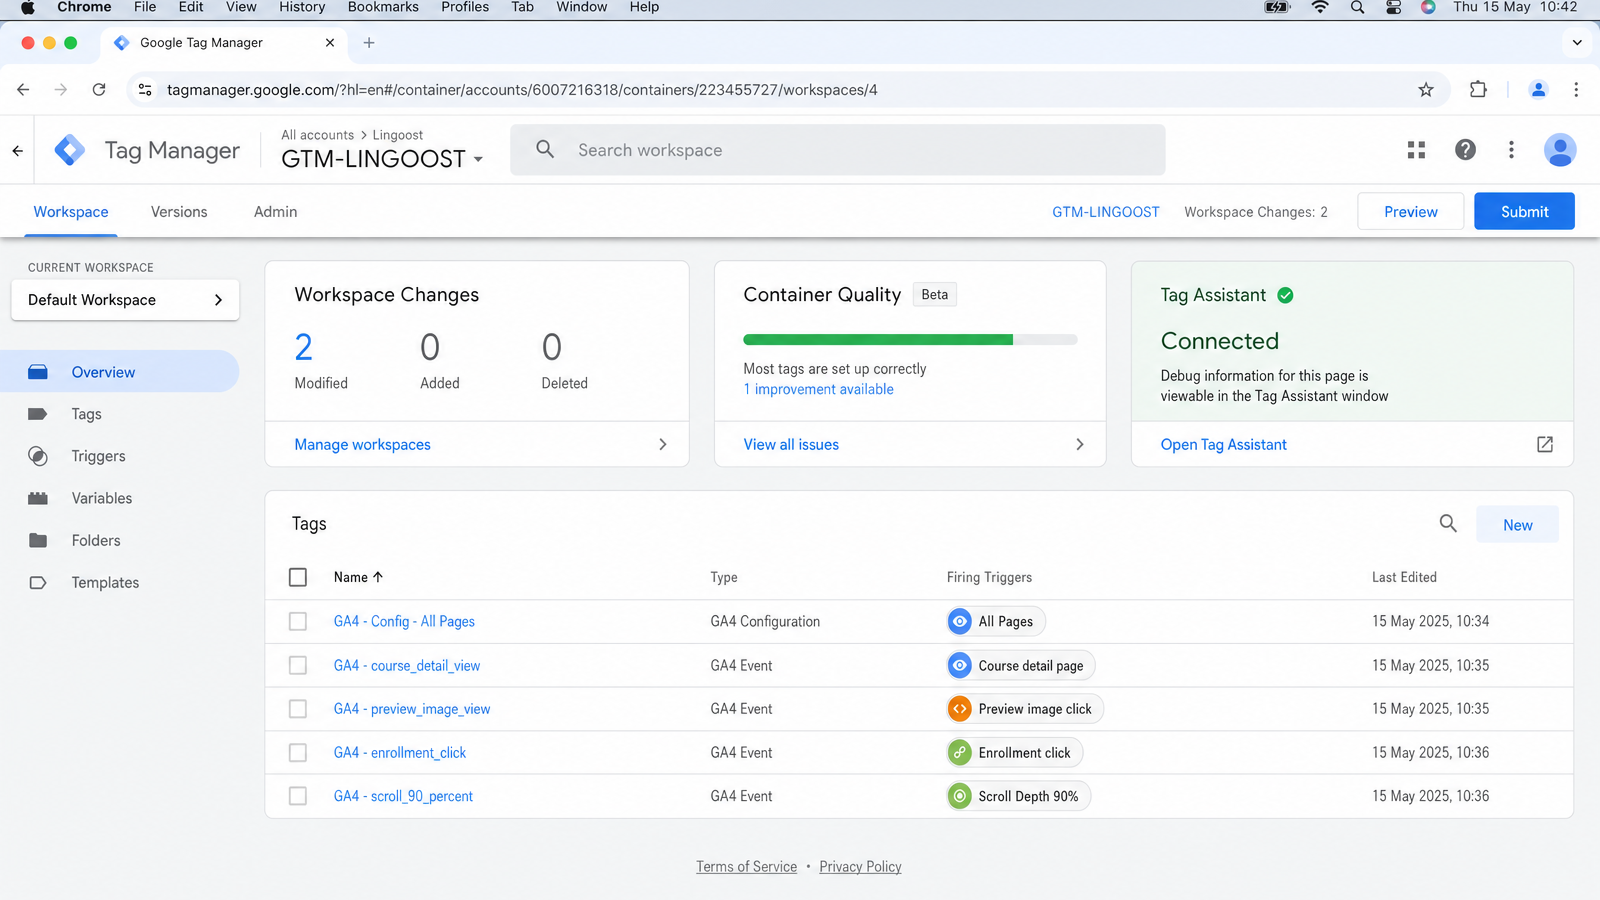Open the GA4 - enrollment_click tag link
Image resolution: width=1600 pixels, height=900 pixels.
pos(400,752)
